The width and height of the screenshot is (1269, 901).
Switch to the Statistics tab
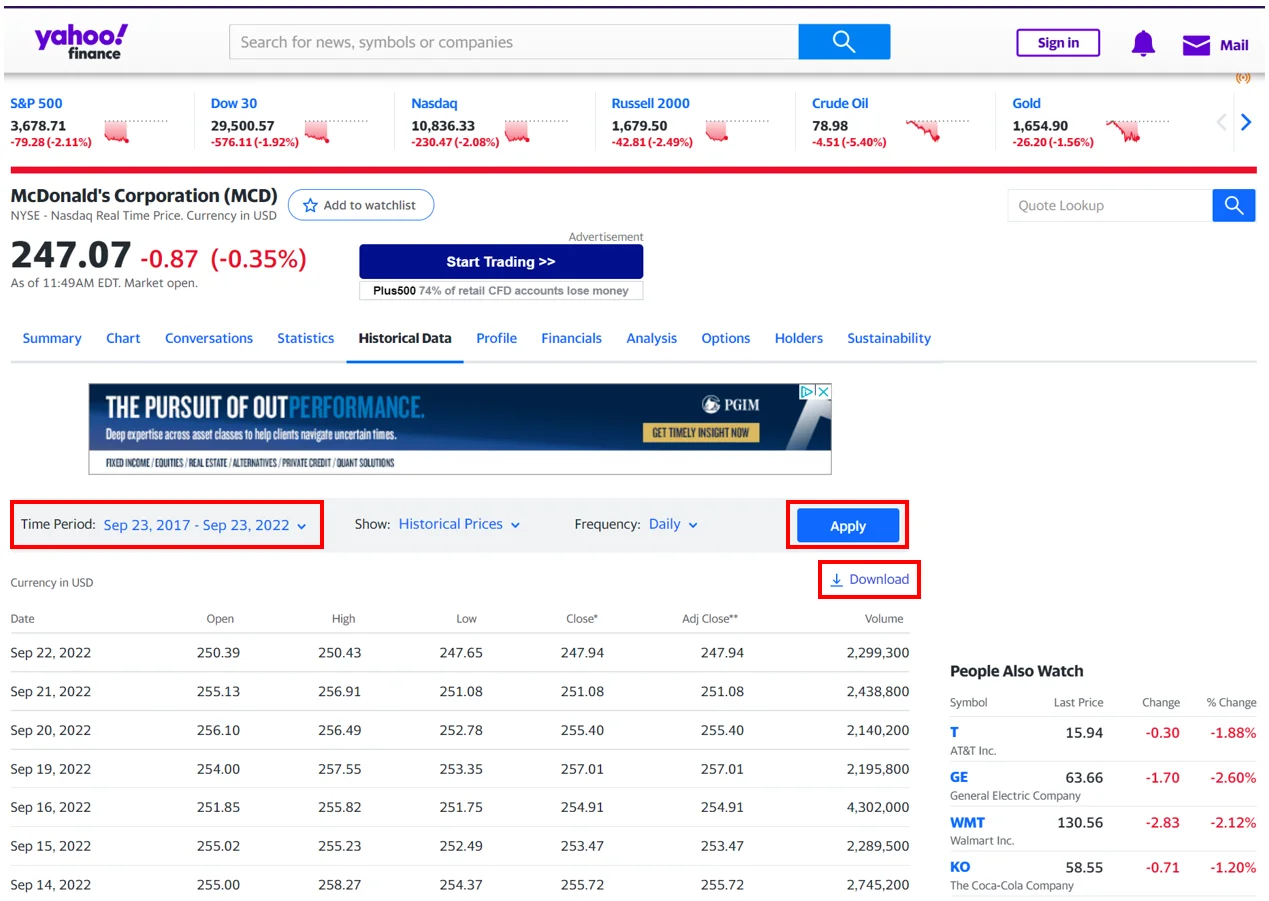pos(305,338)
